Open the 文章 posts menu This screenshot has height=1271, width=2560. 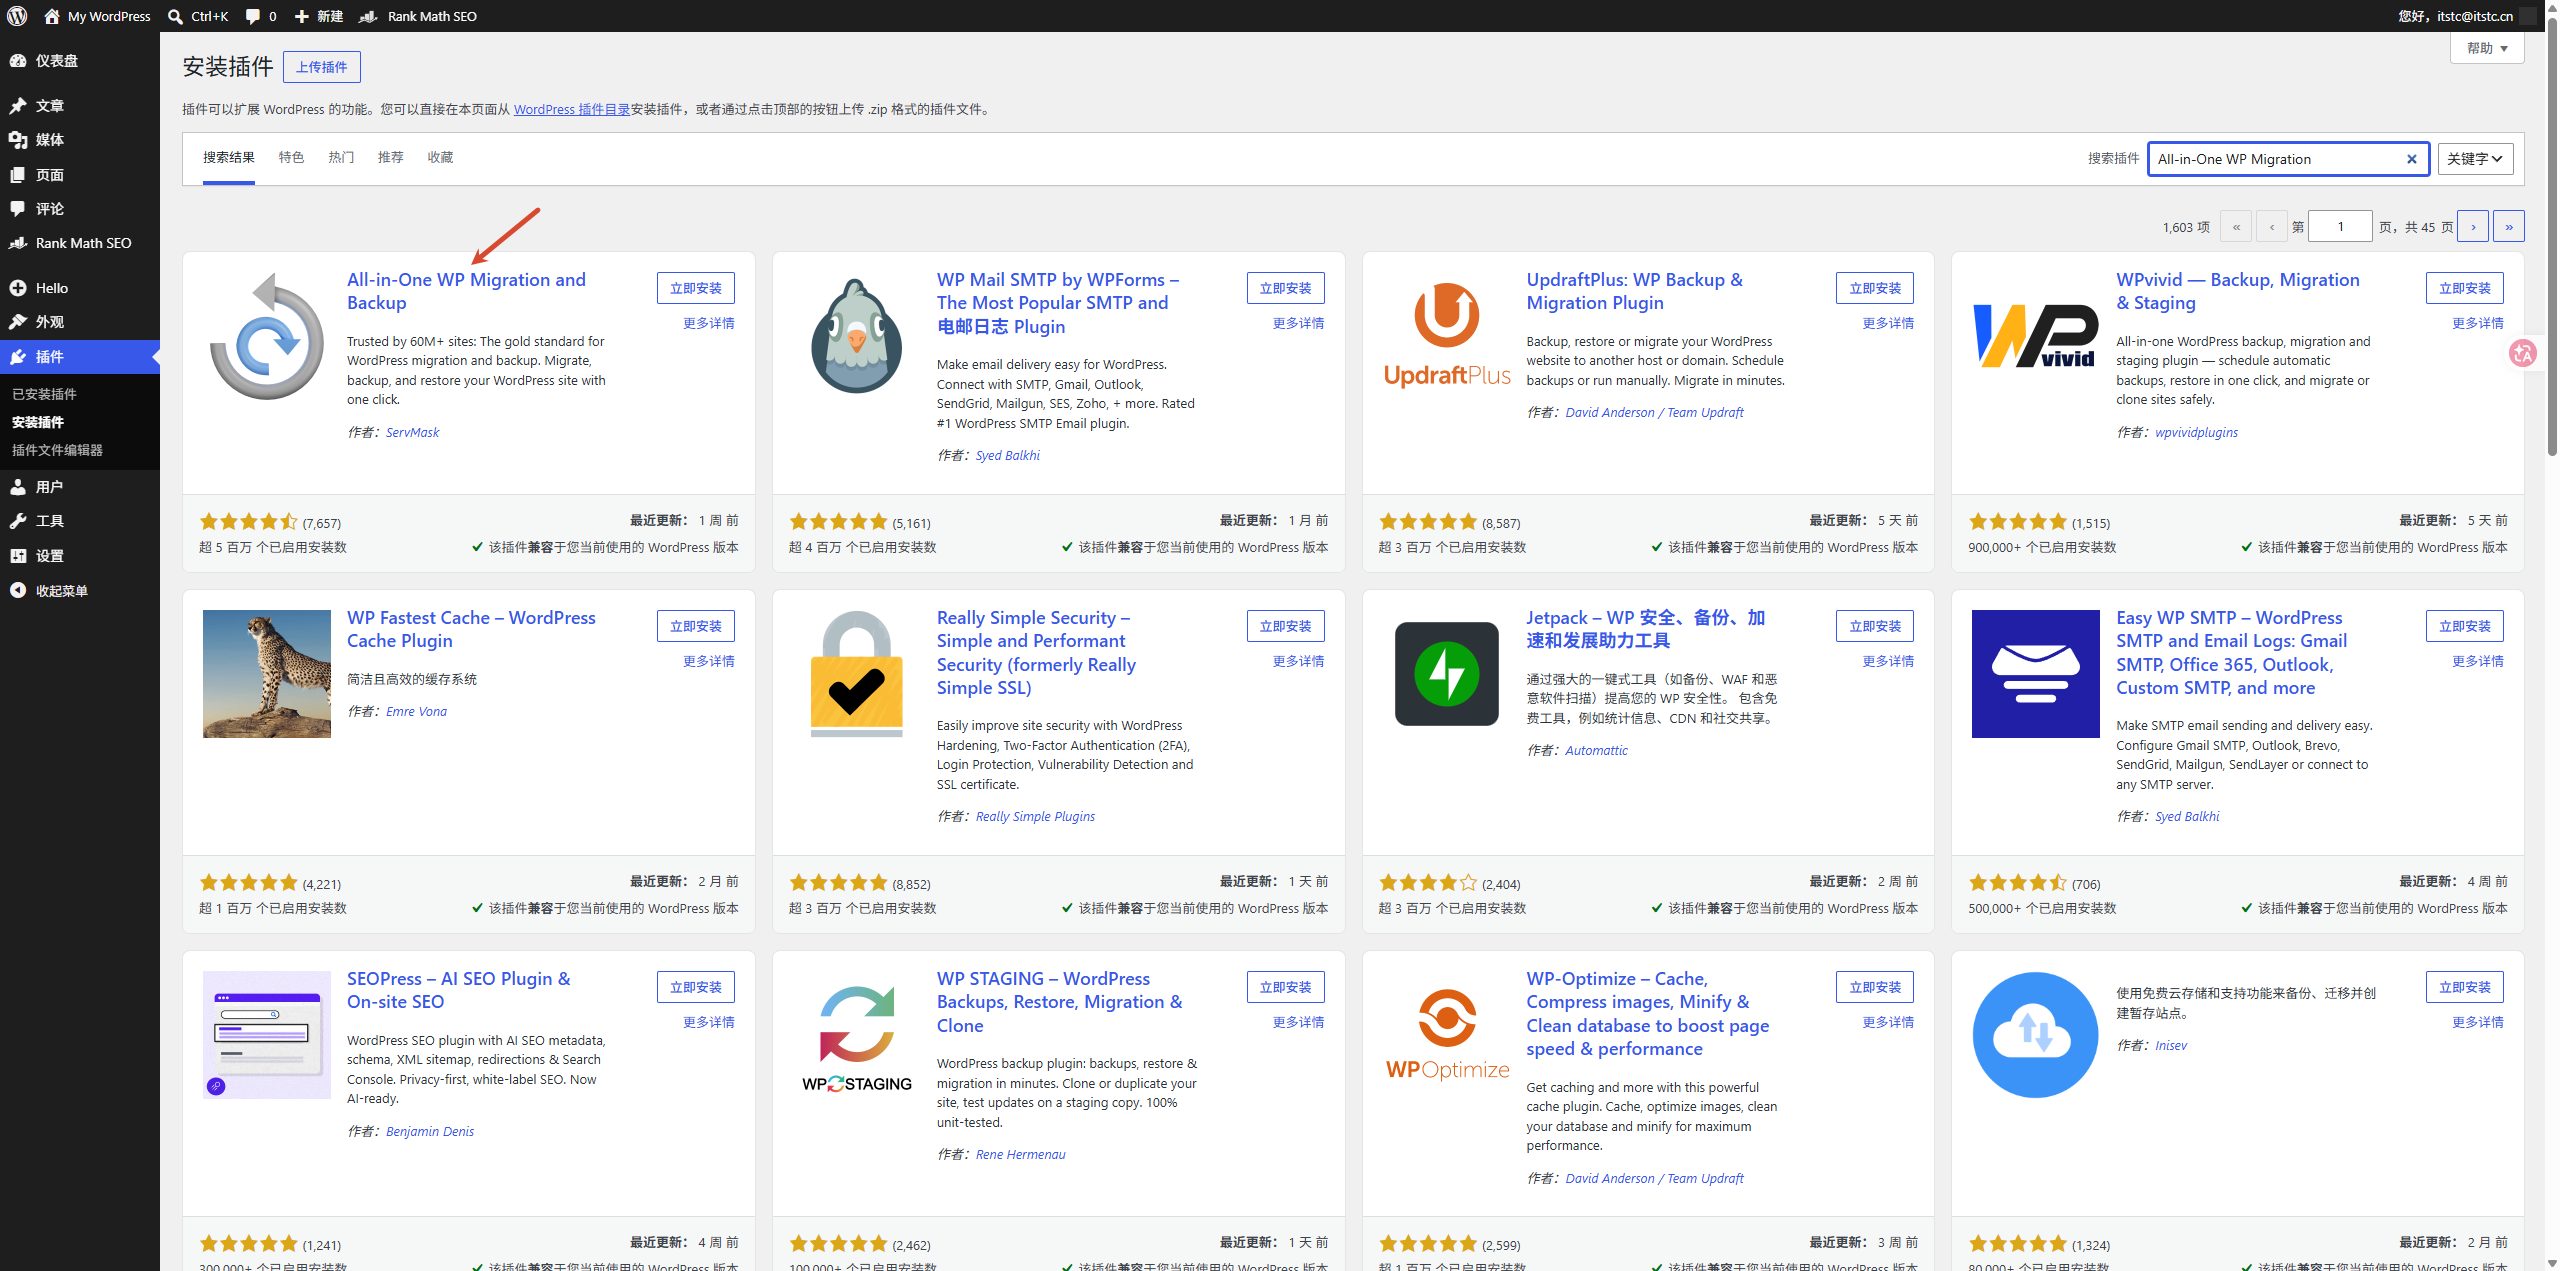tap(80, 105)
